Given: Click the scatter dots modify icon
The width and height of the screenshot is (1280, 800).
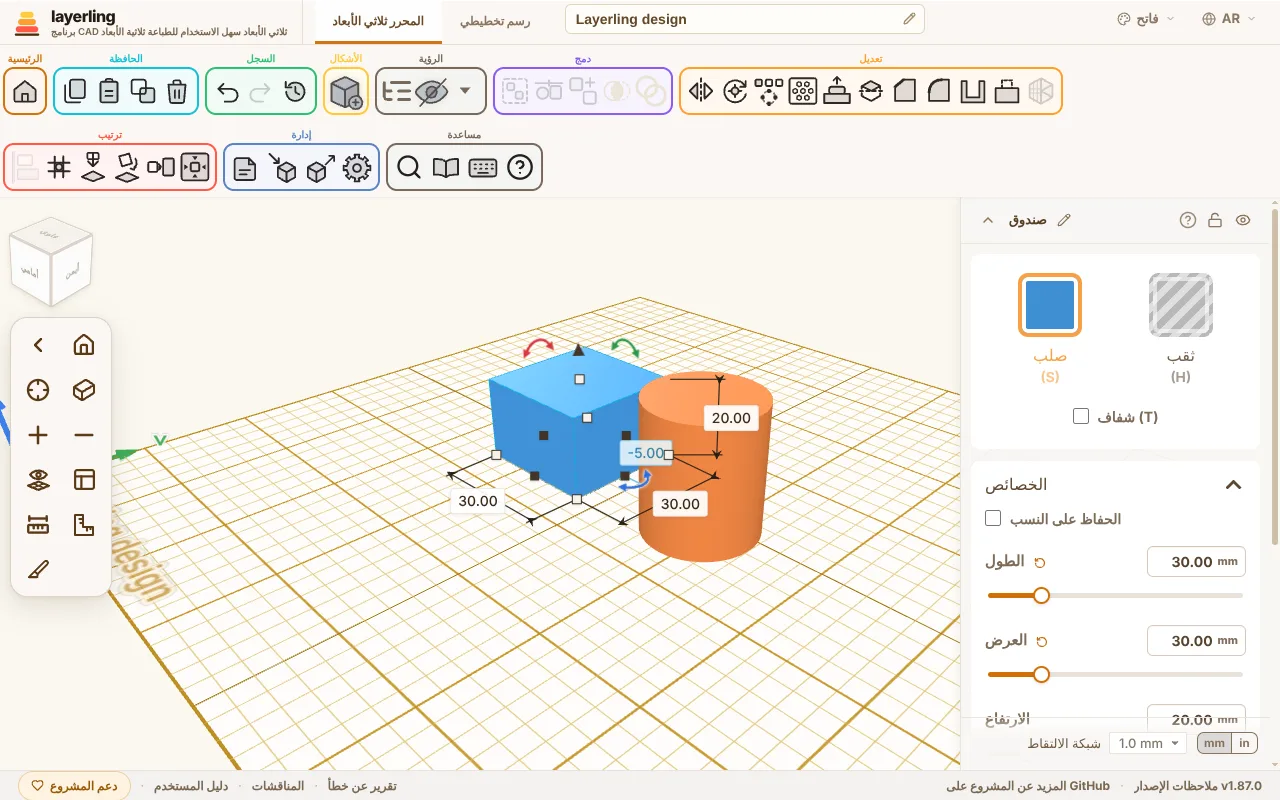Looking at the screenshot, I should click(x=803, y=92).
